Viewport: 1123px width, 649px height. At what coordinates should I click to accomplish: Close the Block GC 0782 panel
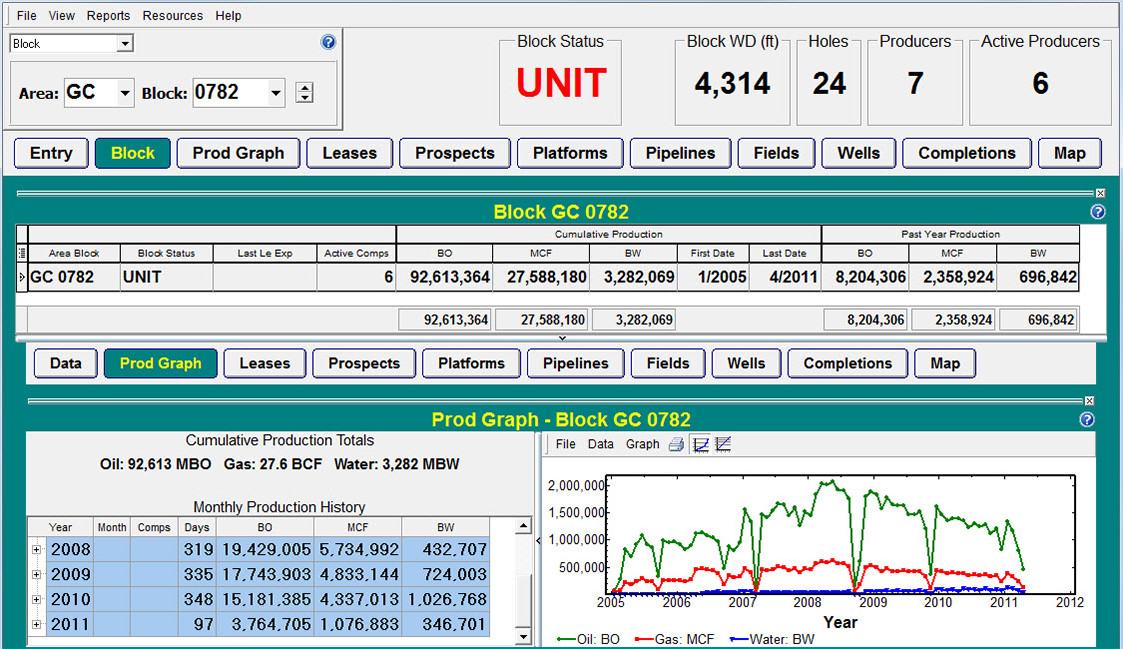coord(1101,193)
